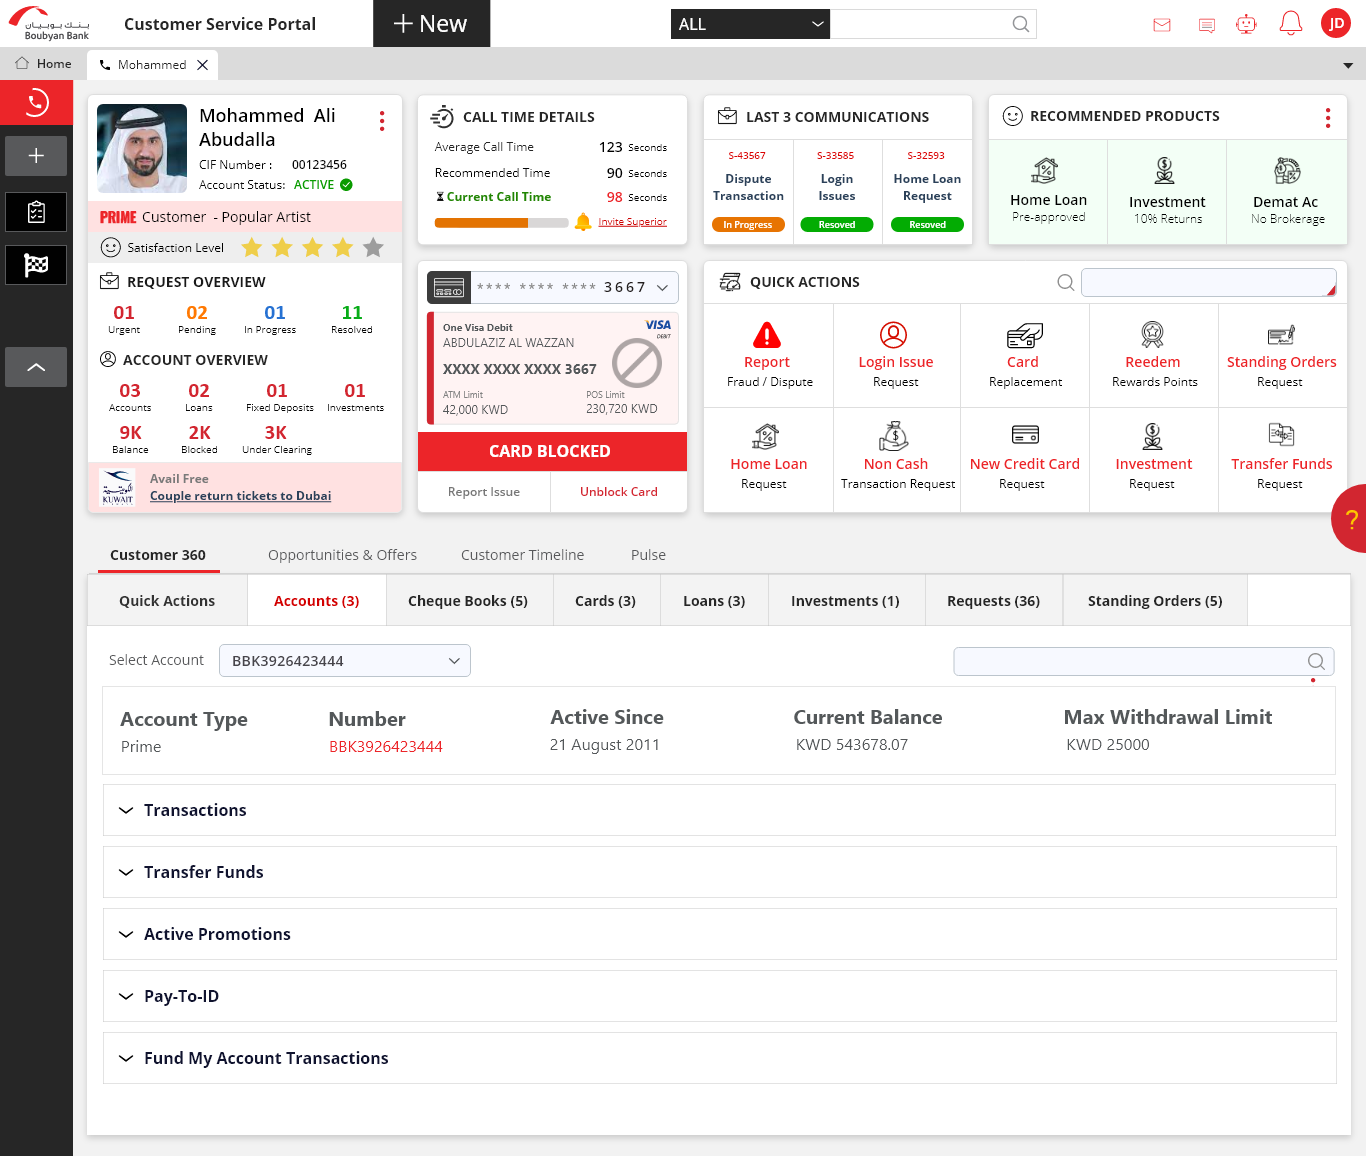Open the chatbot robot icon
1366x1156 pixels.
click(x=1246, y=24)
